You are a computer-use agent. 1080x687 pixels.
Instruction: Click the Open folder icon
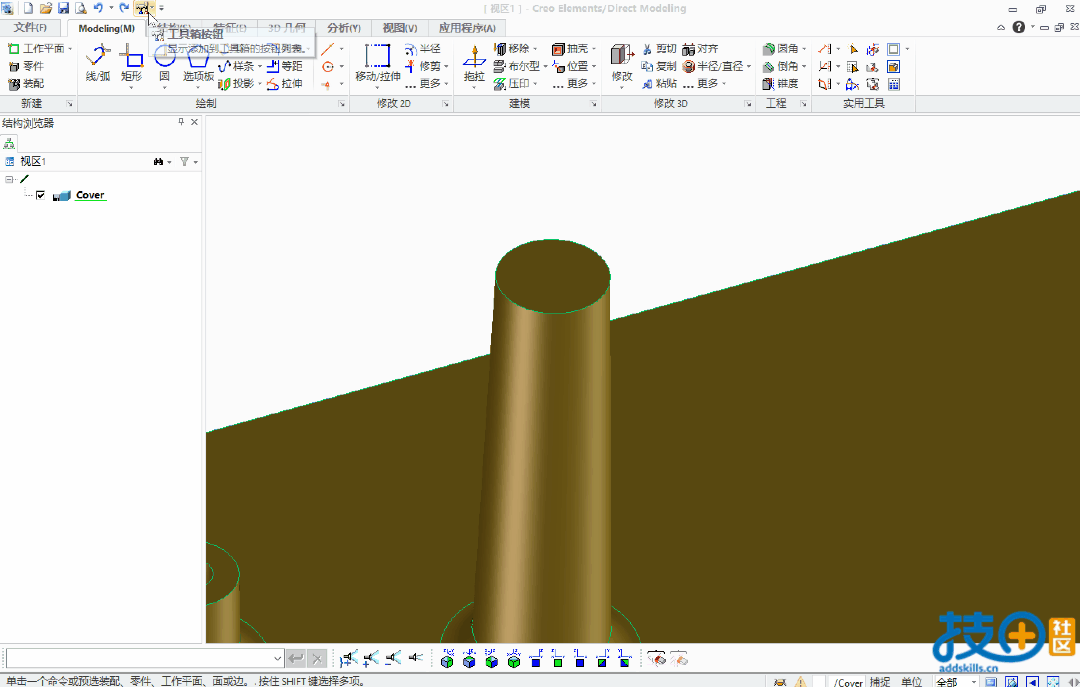click(46, 8)
